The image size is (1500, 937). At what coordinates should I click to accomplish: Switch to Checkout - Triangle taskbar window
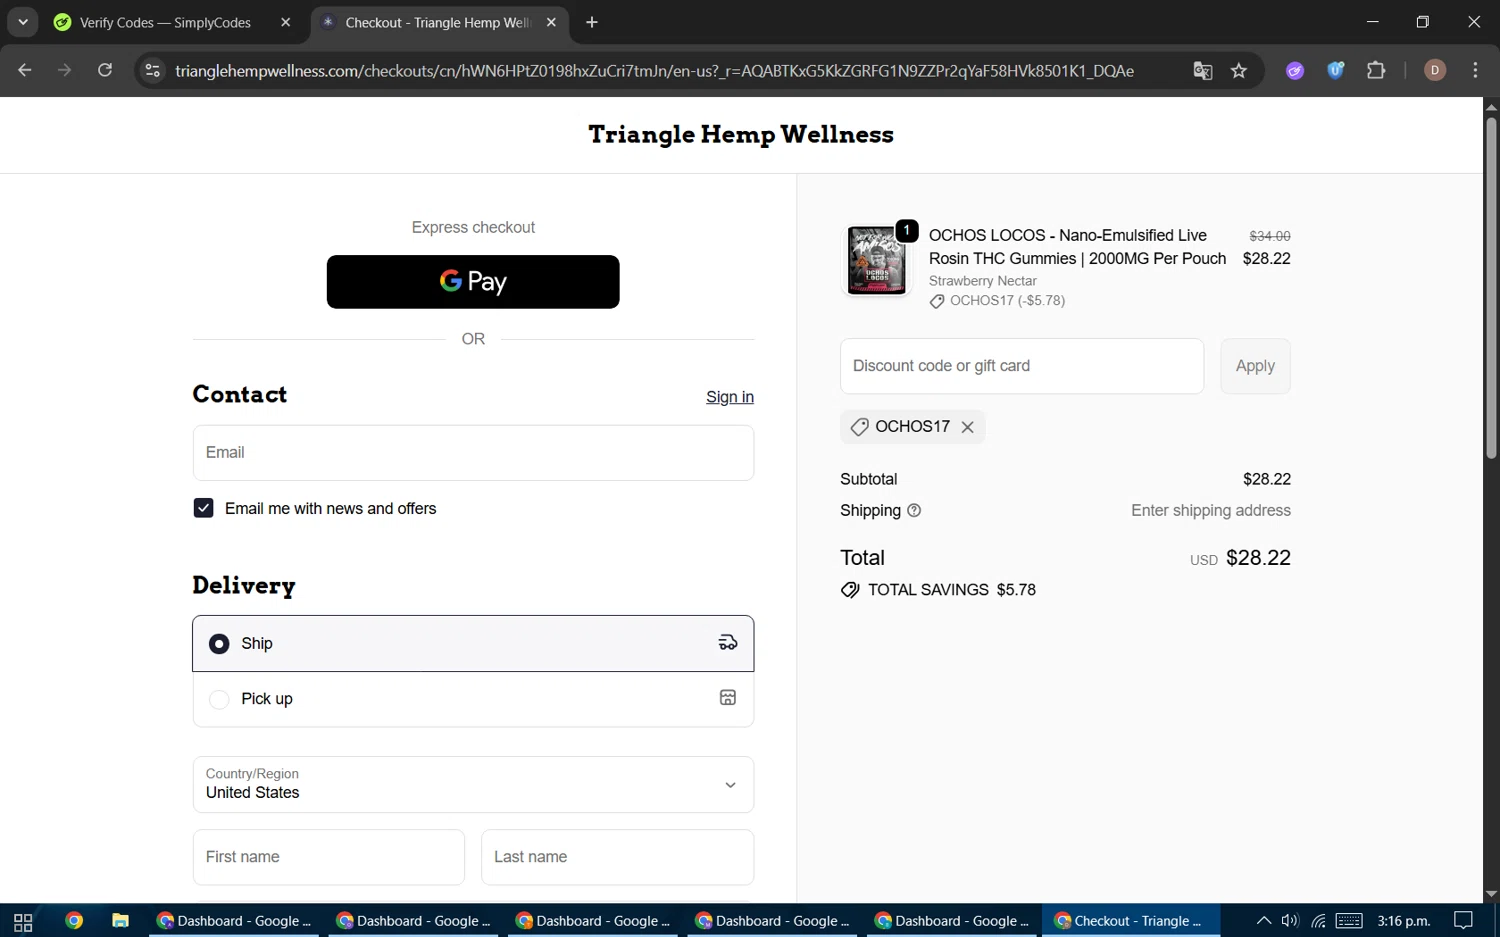[1131, 921]
